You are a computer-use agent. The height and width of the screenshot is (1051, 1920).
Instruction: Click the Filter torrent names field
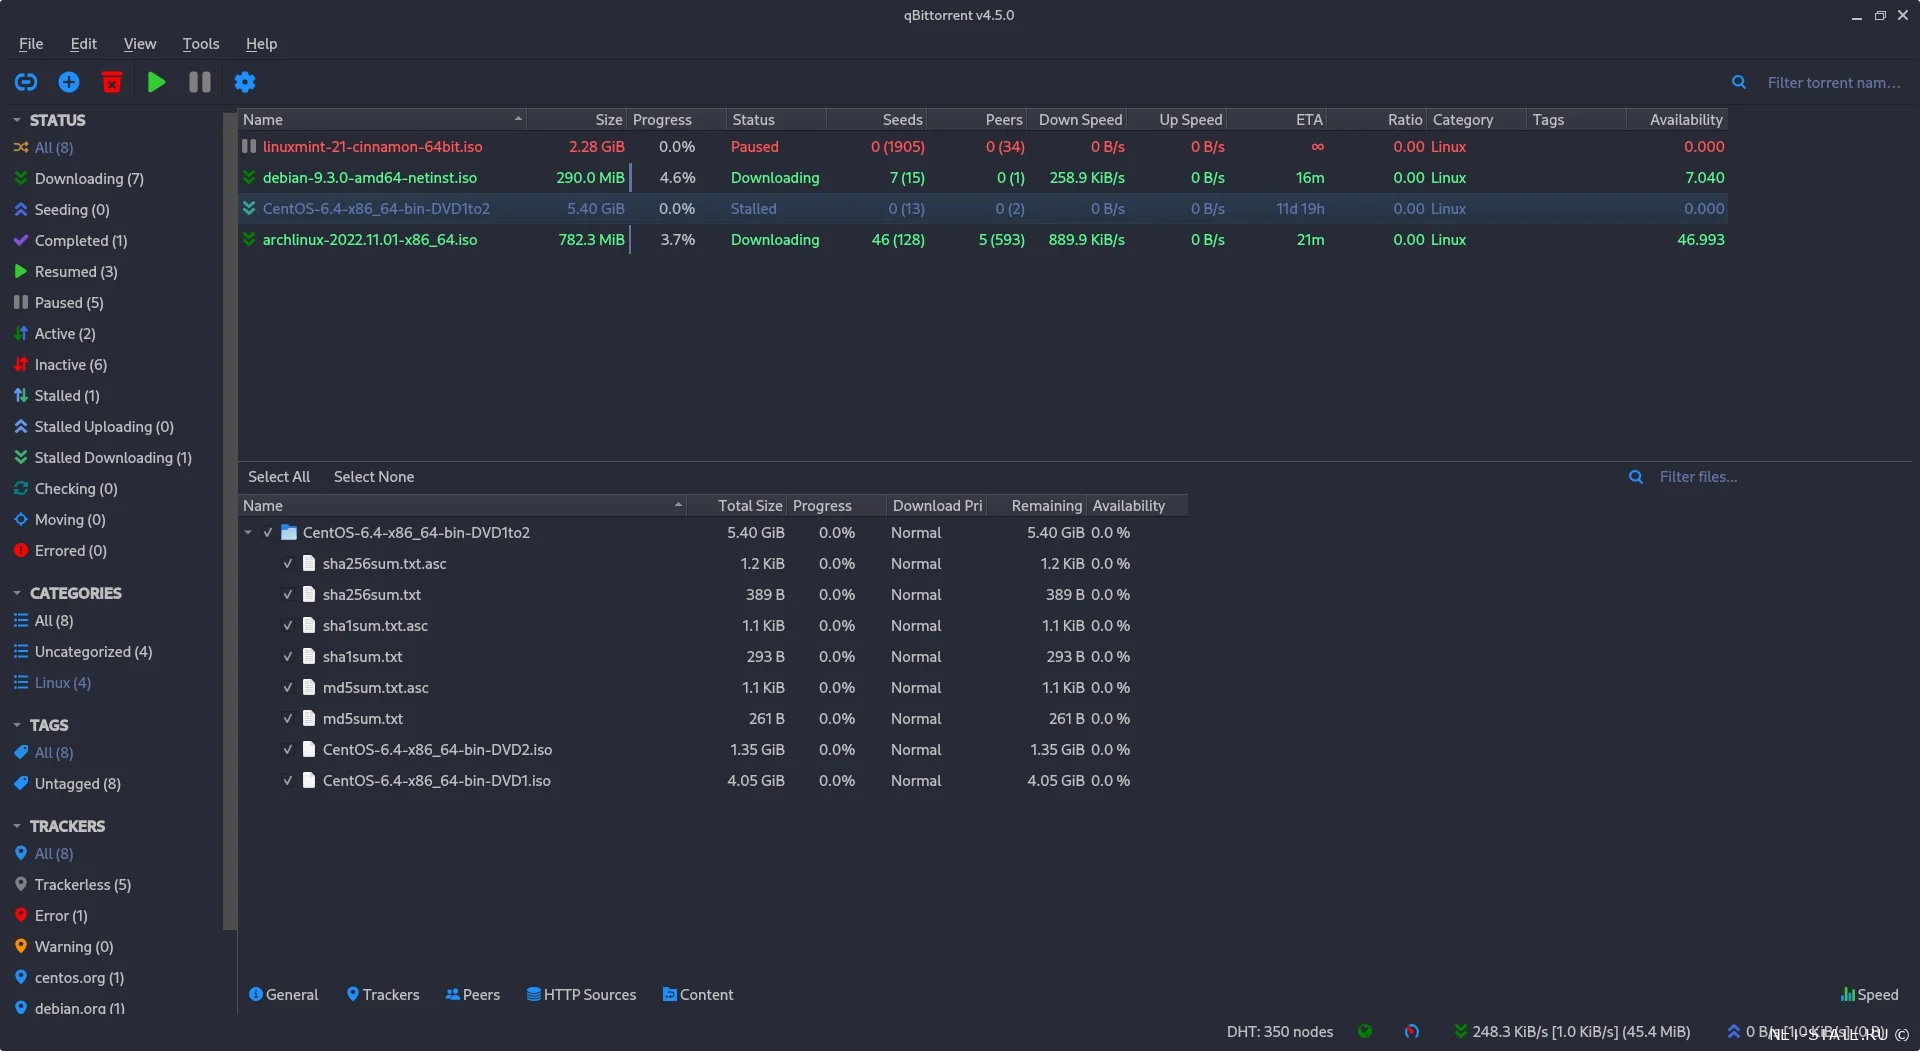[x=1833, y=83]
